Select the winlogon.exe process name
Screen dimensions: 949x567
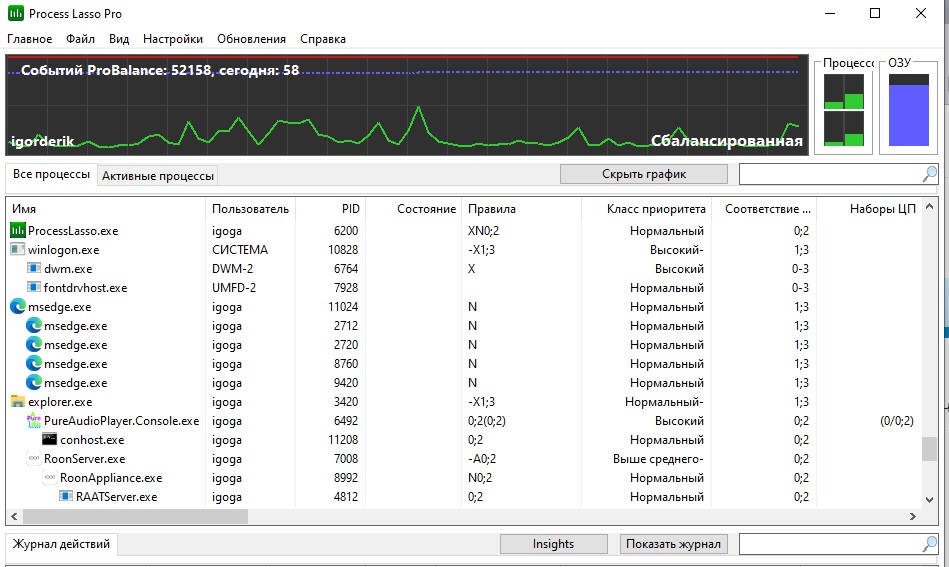64,250
